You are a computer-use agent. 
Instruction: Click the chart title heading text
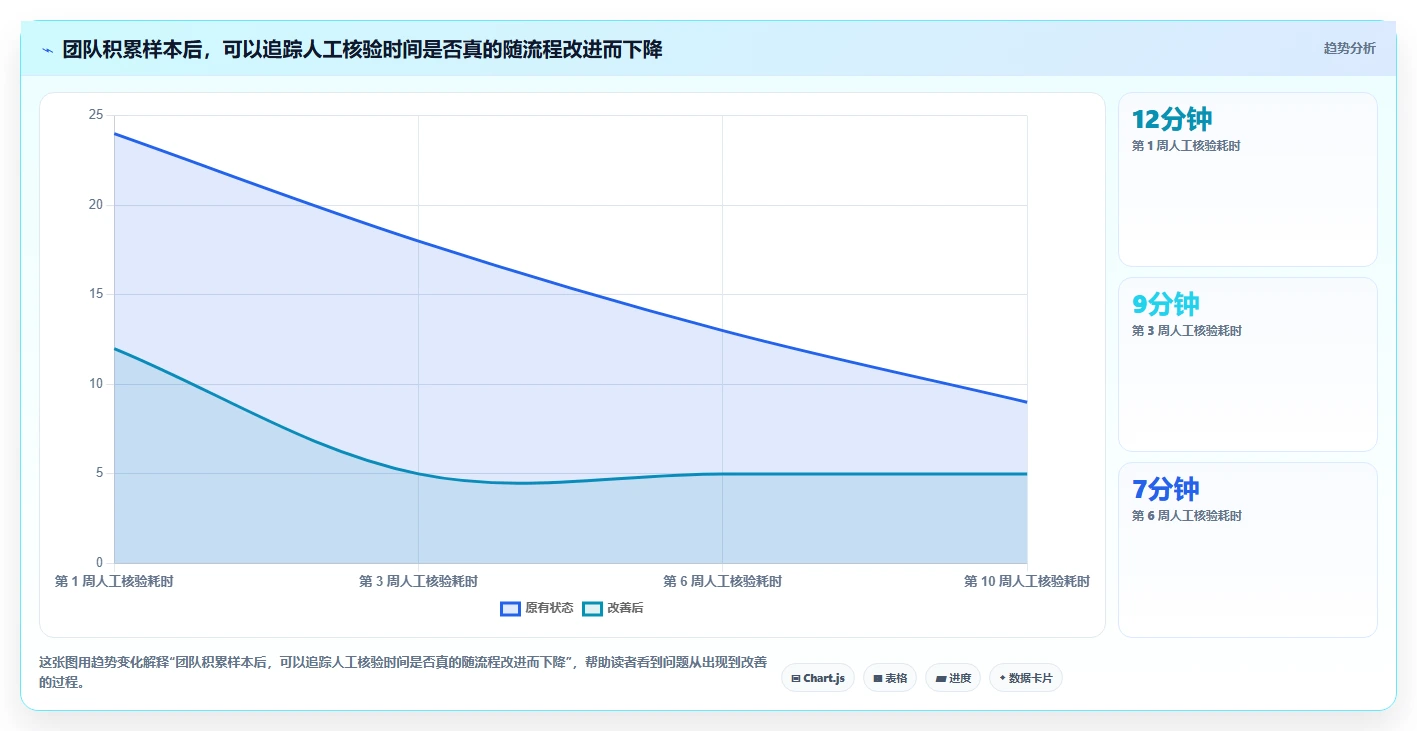(362, 50)
